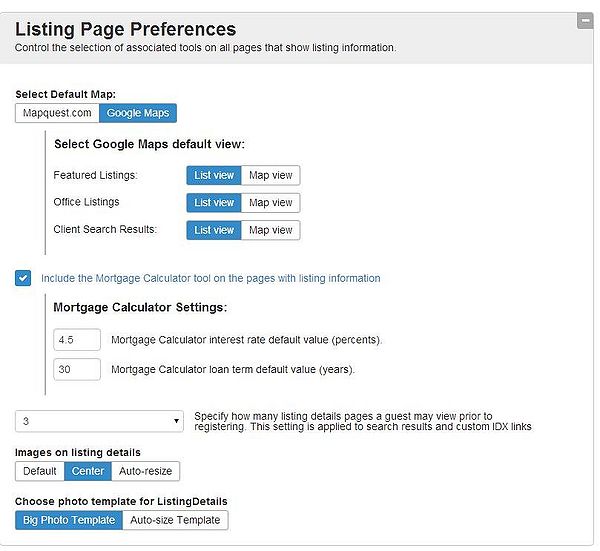Set Office Listings to Map view
600x551 pixels.
(271, 202)
